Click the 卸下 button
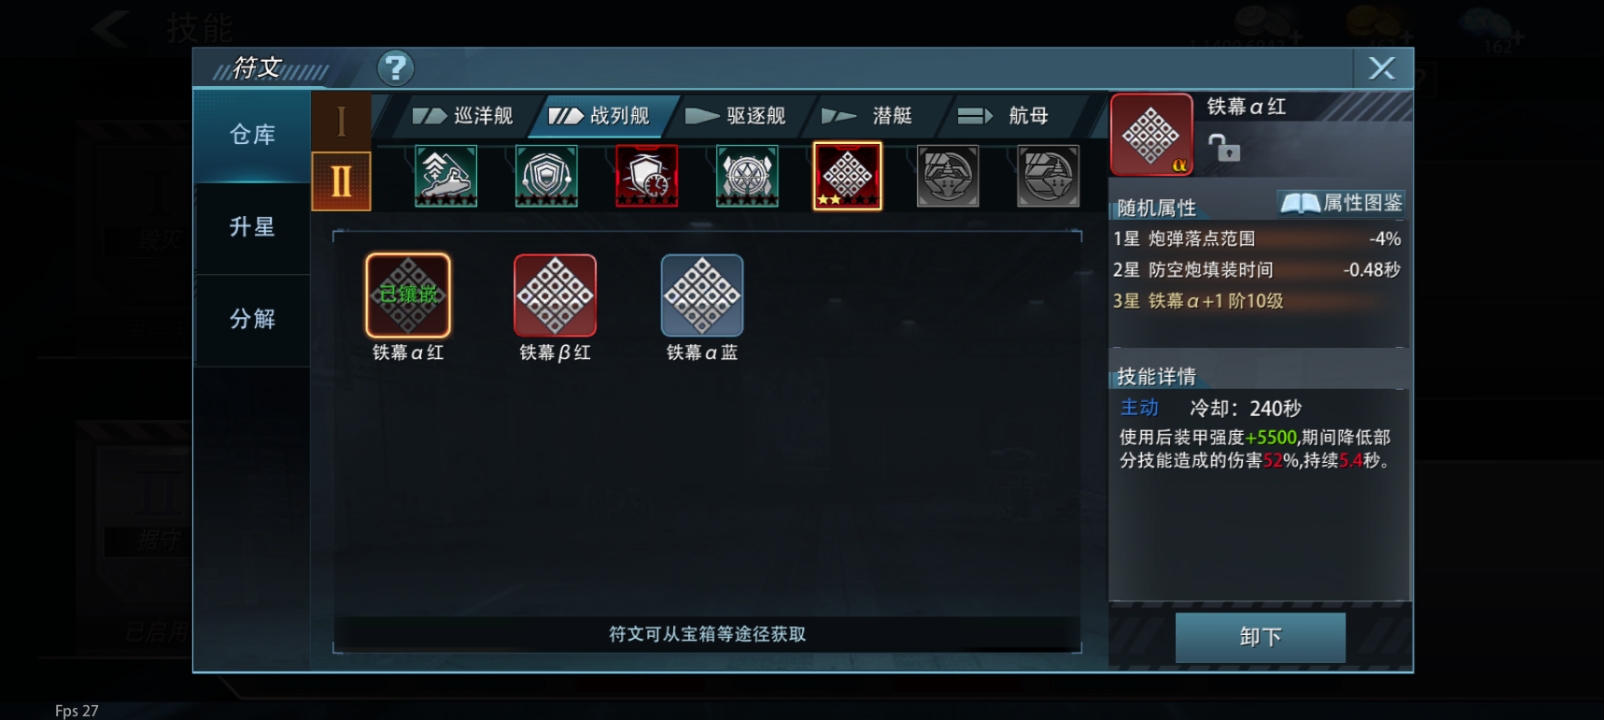 [x=1260, y=637]
